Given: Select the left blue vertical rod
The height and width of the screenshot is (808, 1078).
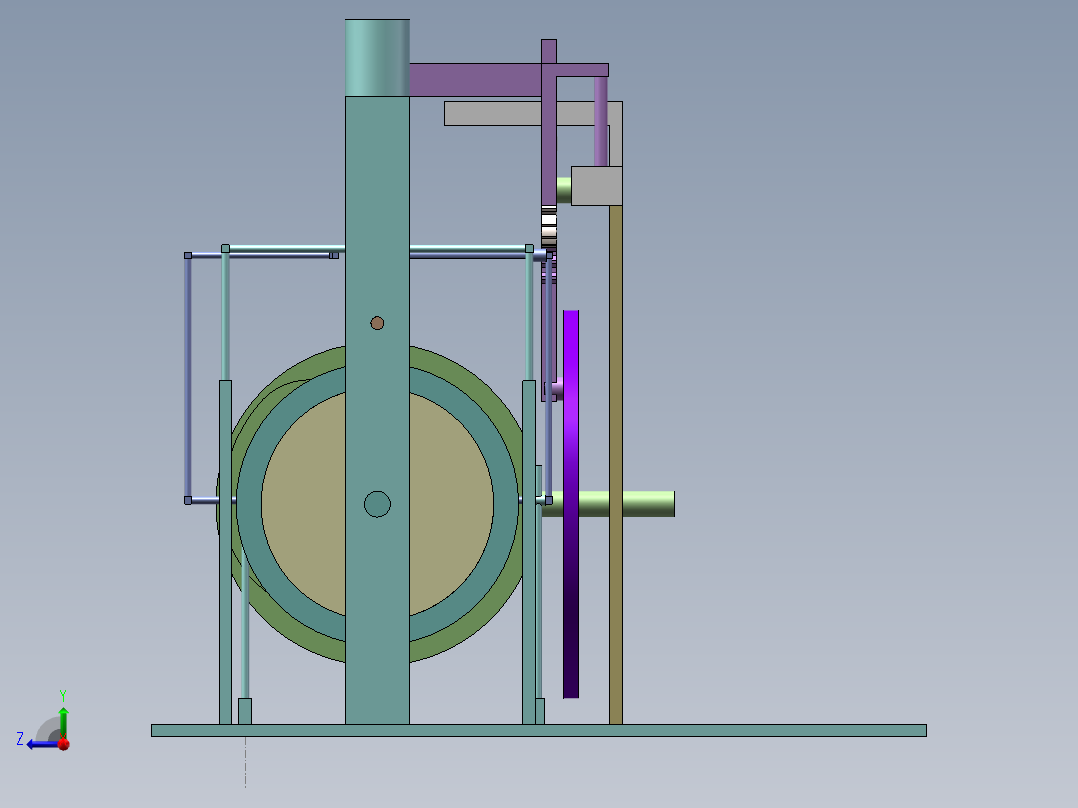Looking at the screenshot, I should click(188, 378).
